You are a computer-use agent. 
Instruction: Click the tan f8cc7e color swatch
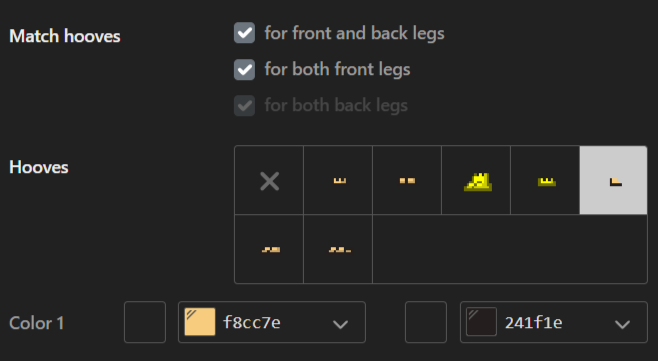pos(200,322)
